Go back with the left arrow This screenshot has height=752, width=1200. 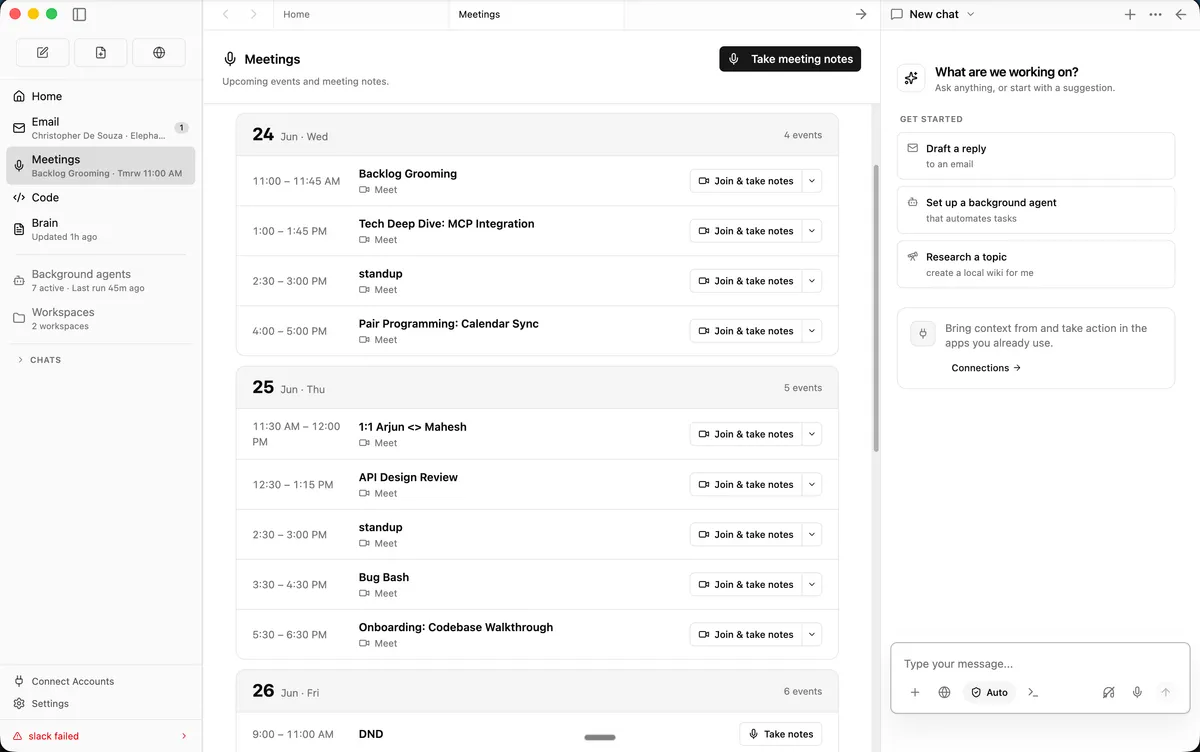[226, 15]
